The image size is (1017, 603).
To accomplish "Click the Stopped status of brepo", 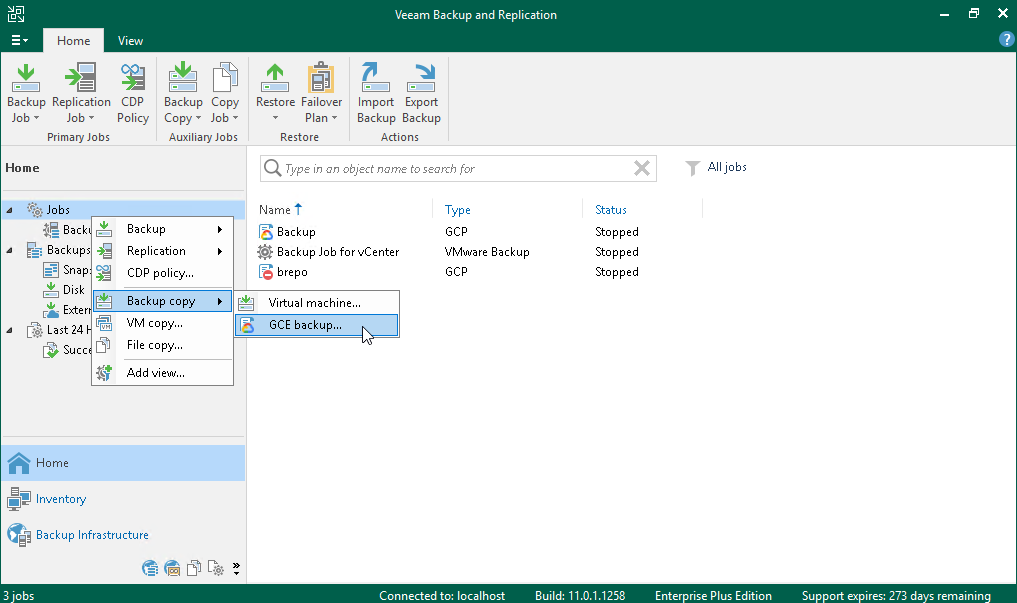I will pyautogui.click(x=617, y=272).
